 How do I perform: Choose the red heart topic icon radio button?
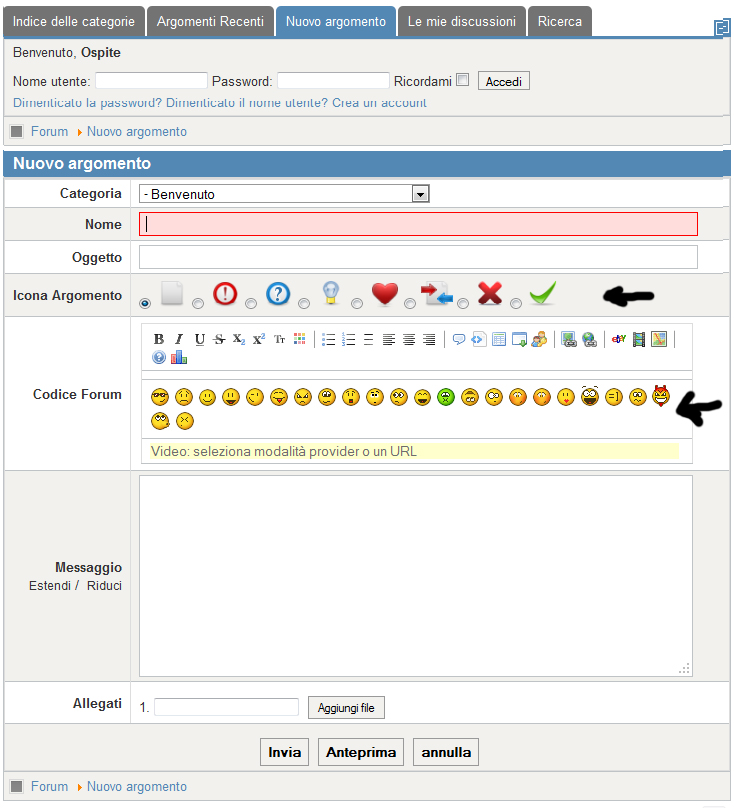357,303
